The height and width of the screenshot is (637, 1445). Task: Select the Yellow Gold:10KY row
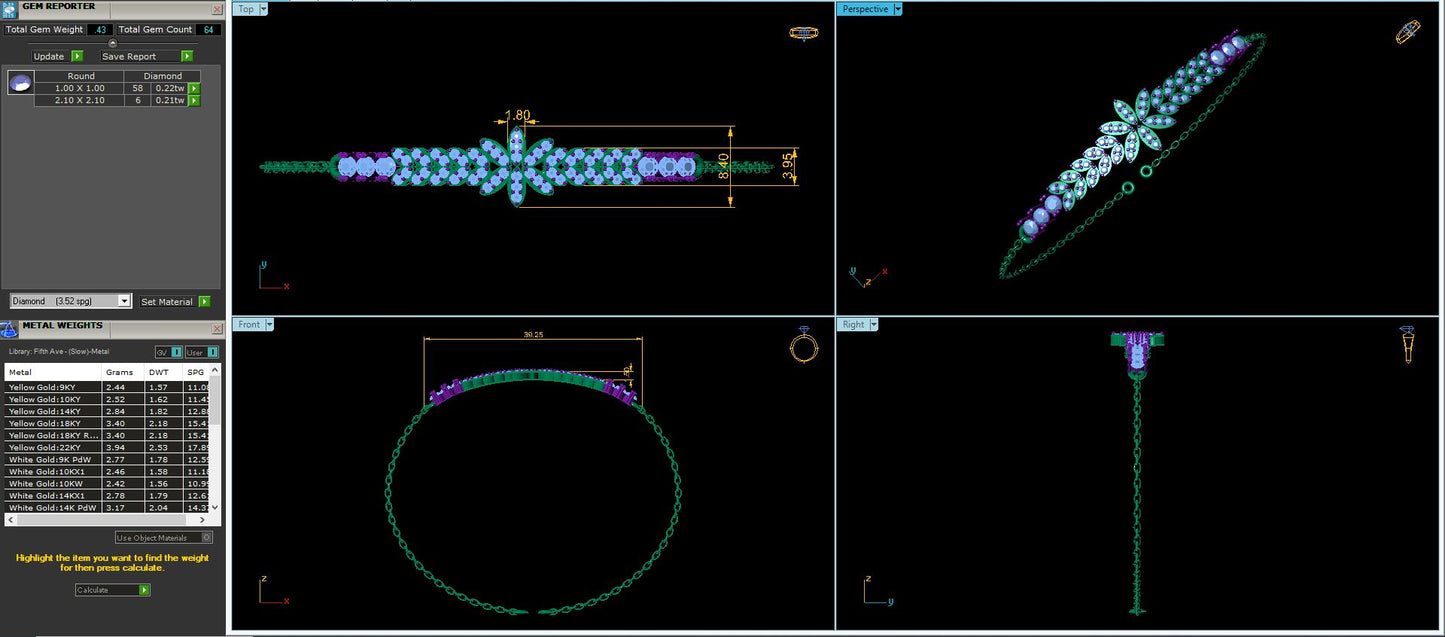pos(107,399)
